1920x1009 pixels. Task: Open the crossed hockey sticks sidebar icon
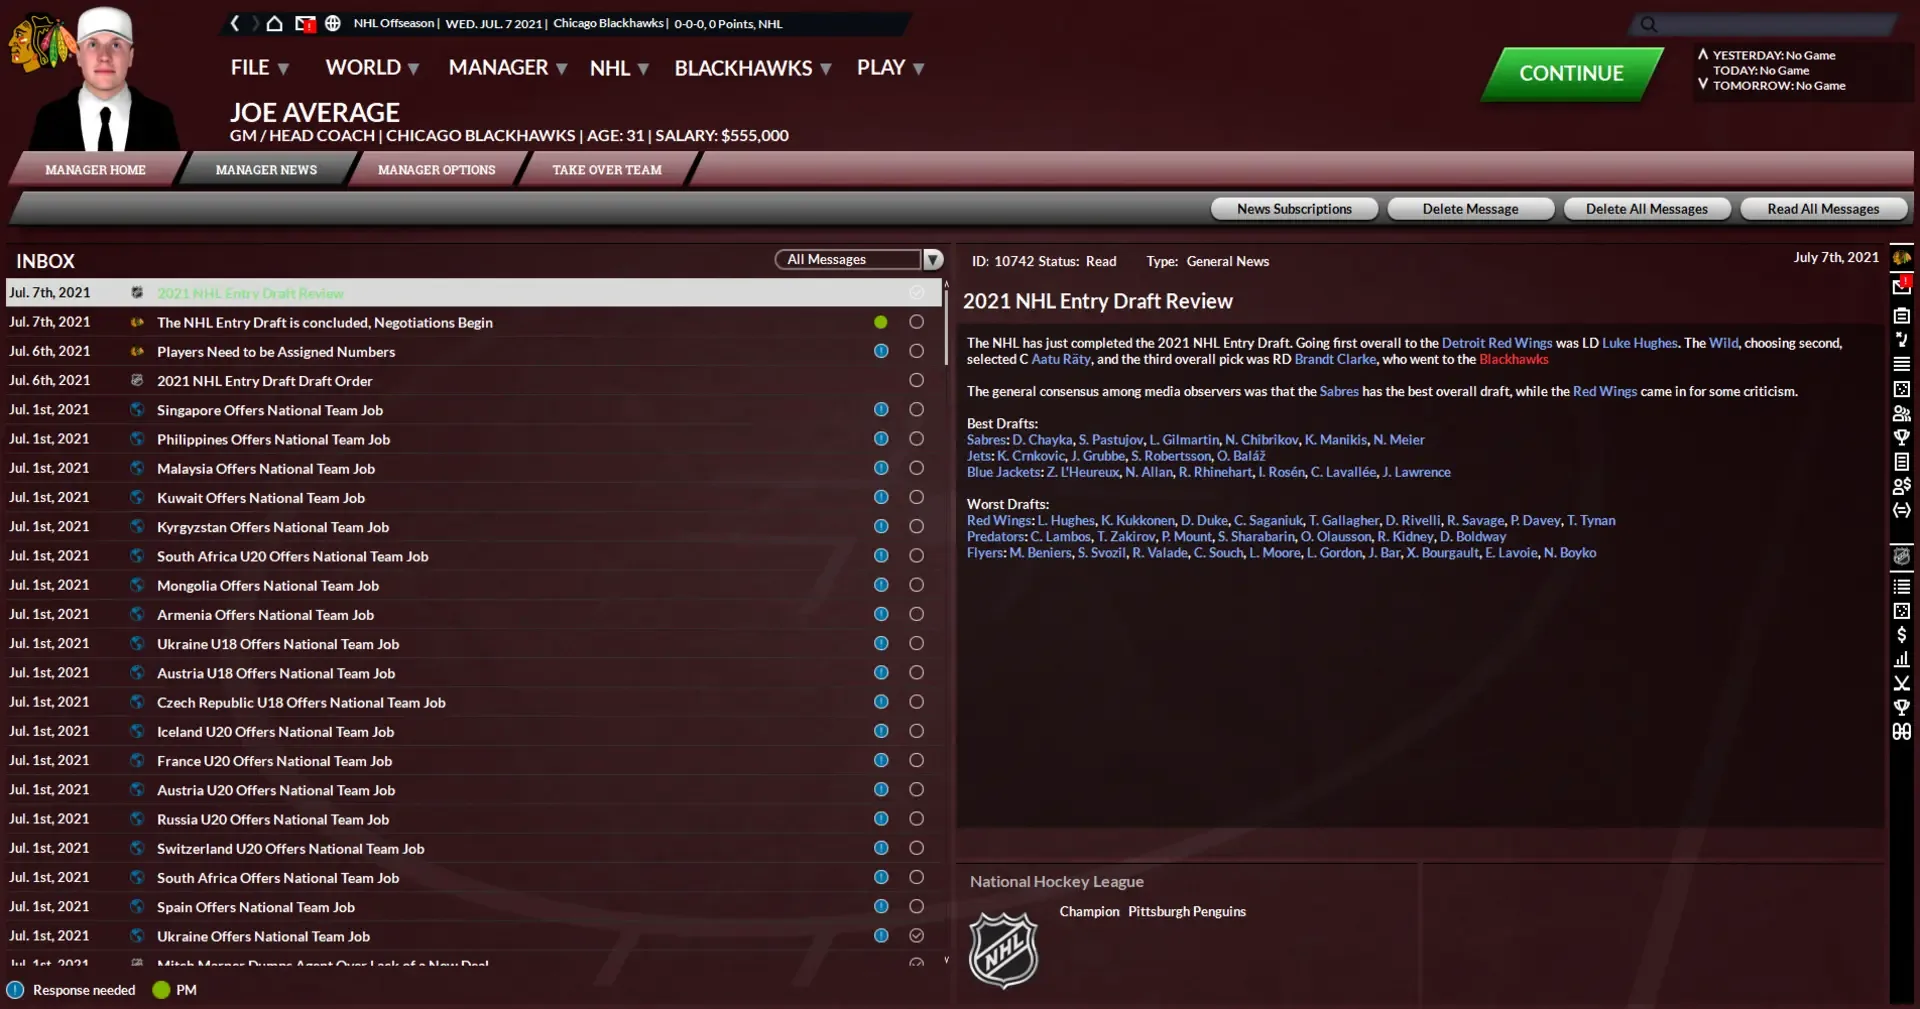1901,683
